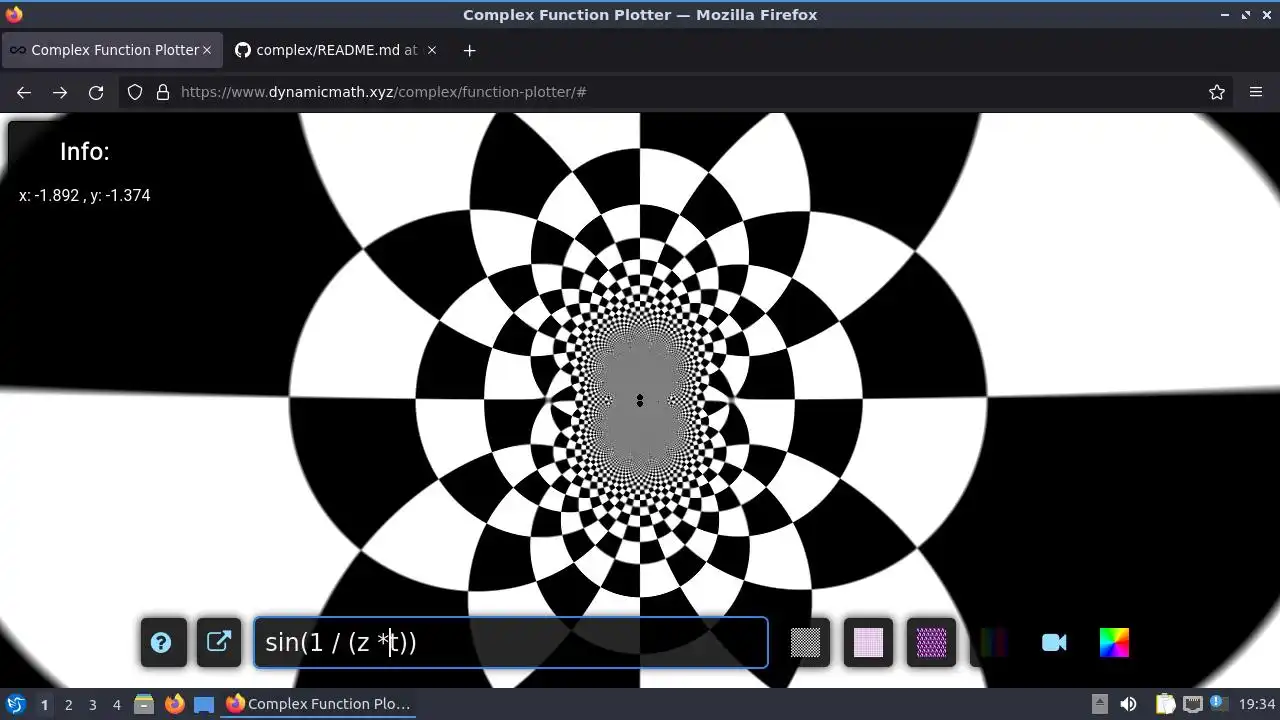Launch Firefox from the taskbar launcher

(x=174, y=704)
